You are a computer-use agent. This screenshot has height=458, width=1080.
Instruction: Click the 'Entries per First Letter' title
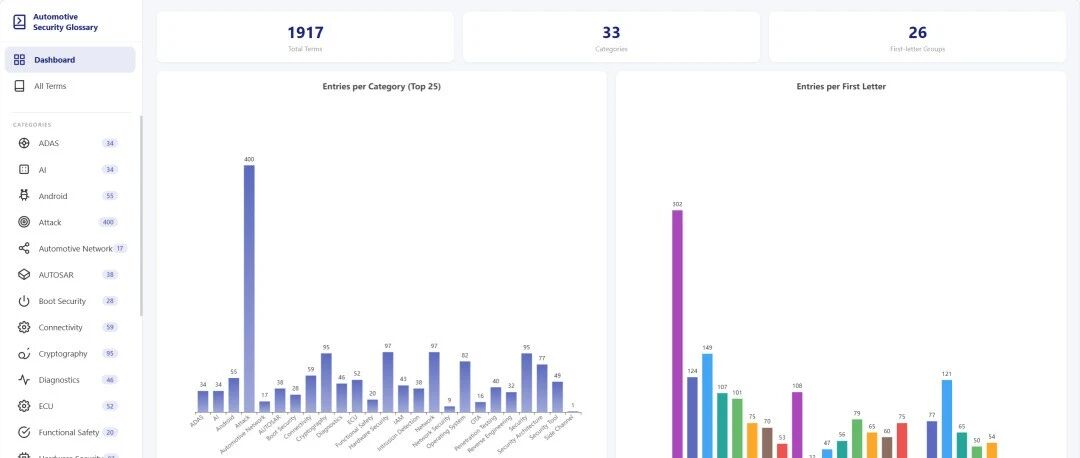point(841,87)
